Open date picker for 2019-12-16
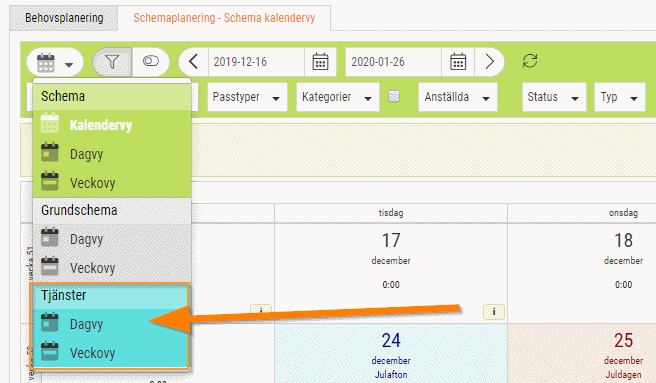This screenshot has height=383, width=656. tap(320, 62)
